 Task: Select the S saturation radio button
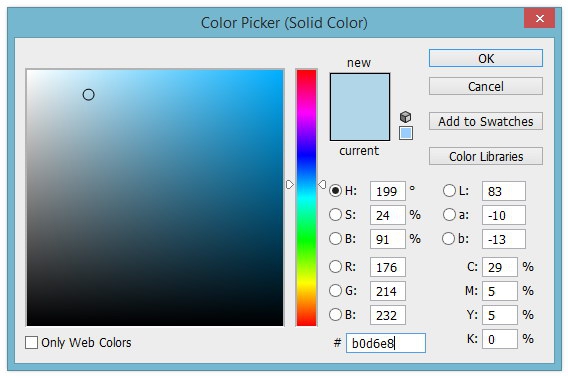click(335, 215)
